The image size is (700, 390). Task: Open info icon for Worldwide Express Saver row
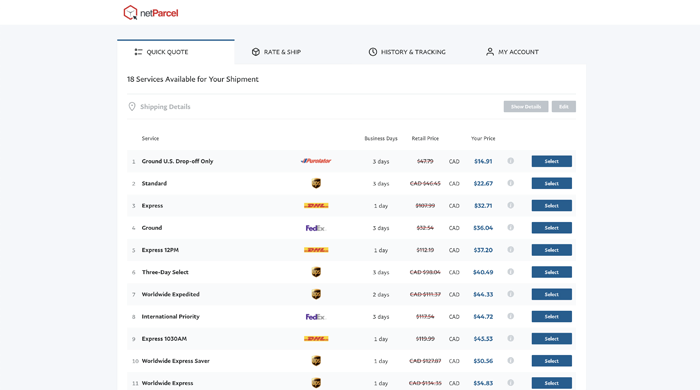pos(511,361)
